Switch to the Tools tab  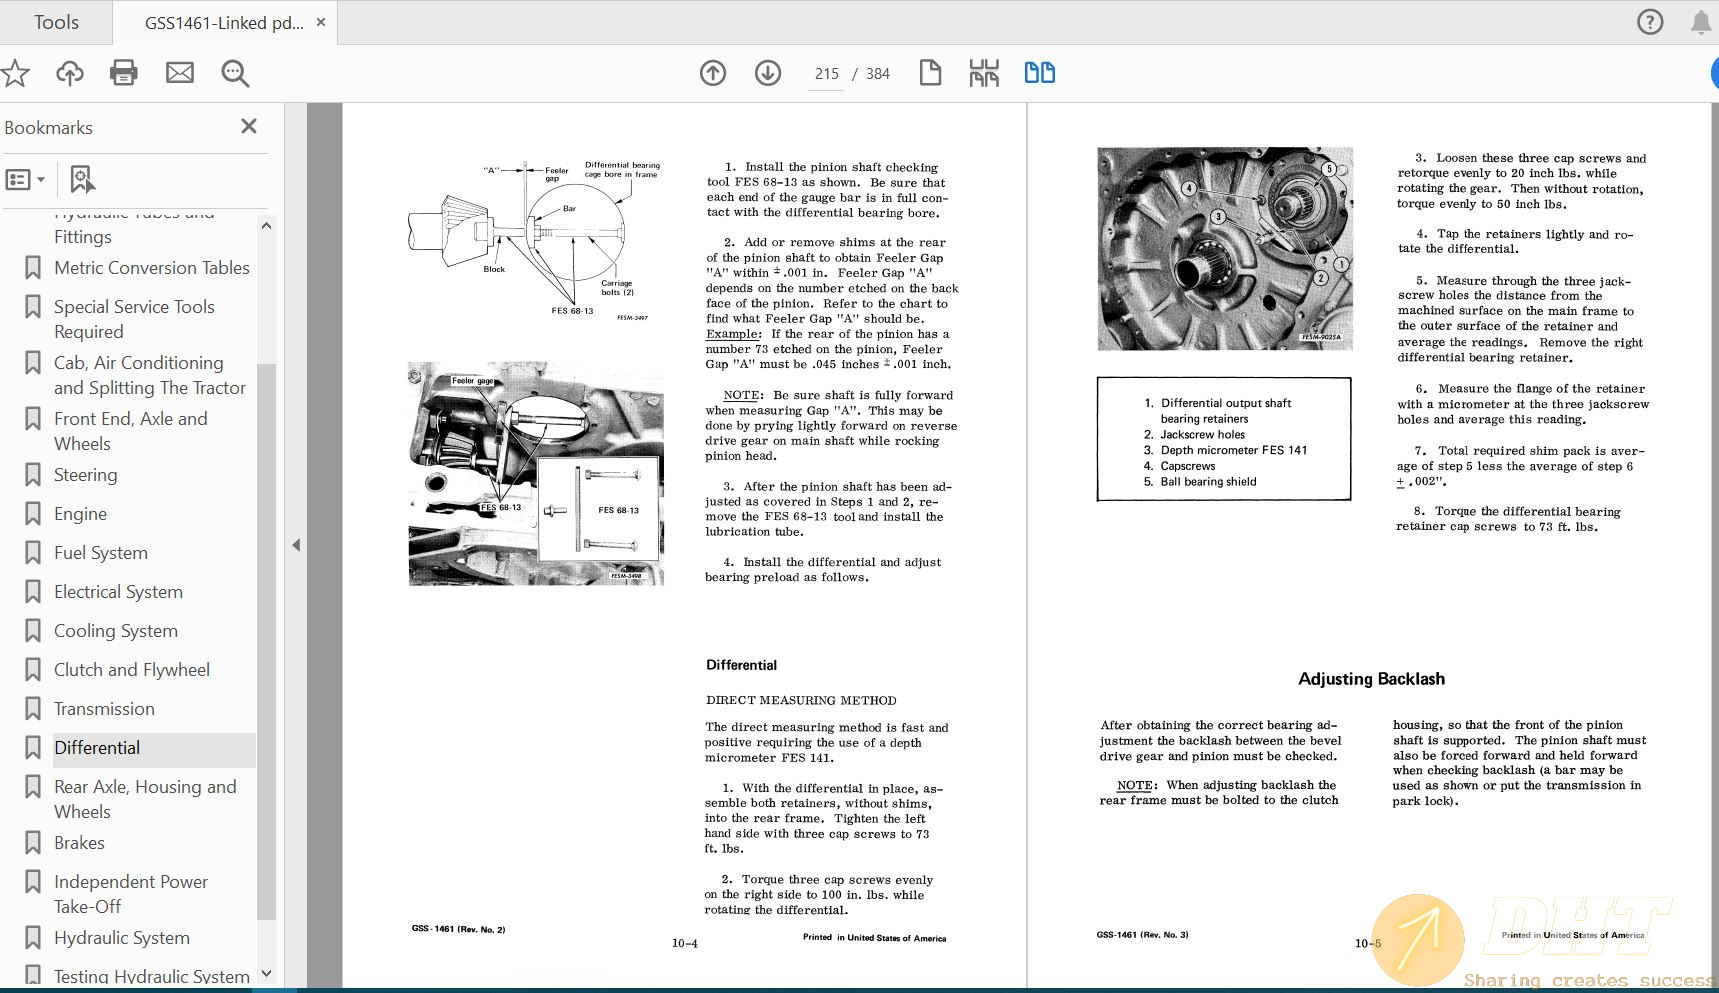click(56, 22)
